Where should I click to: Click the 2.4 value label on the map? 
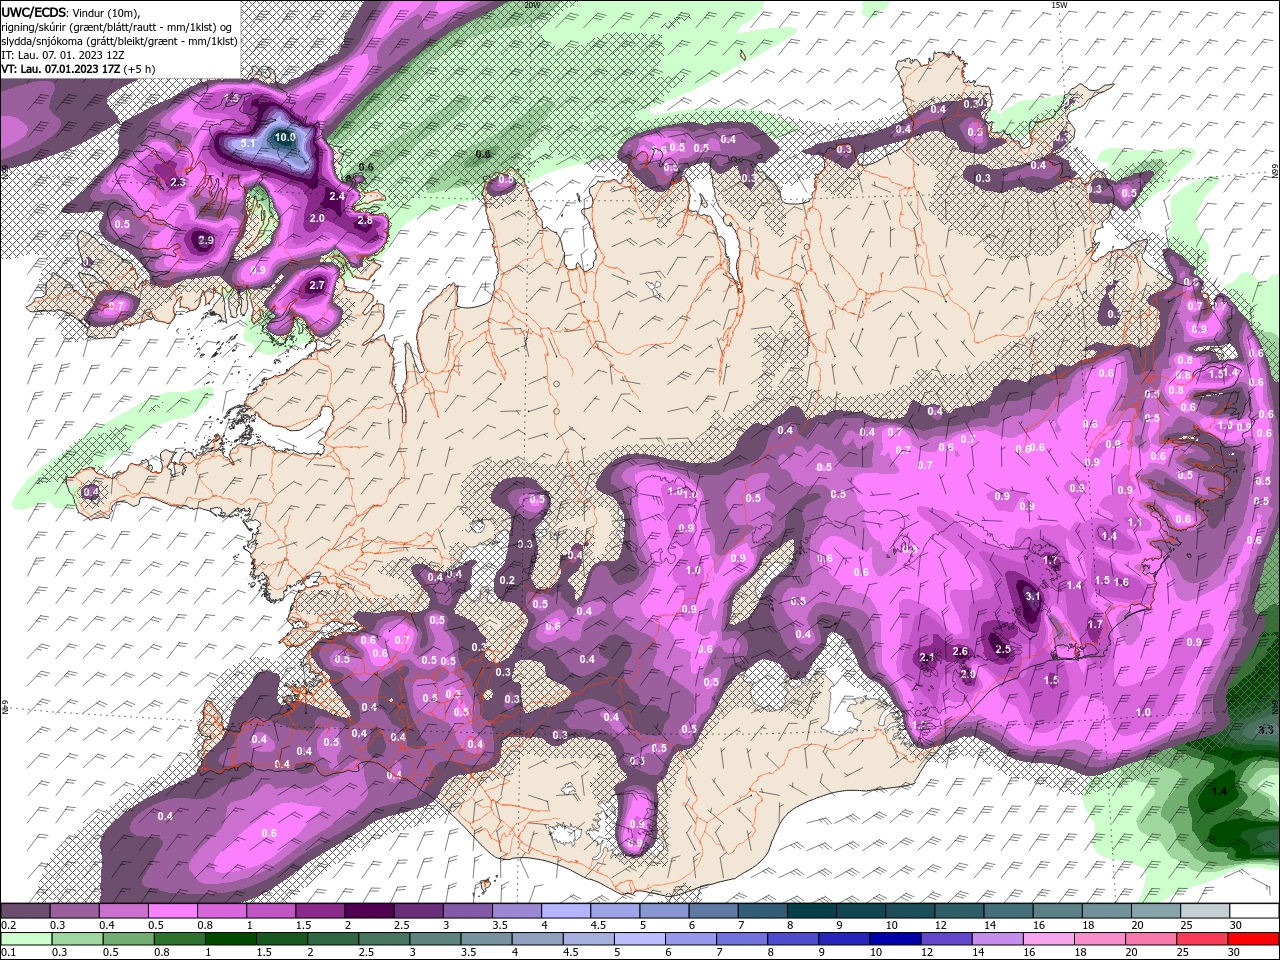(337, 197)
